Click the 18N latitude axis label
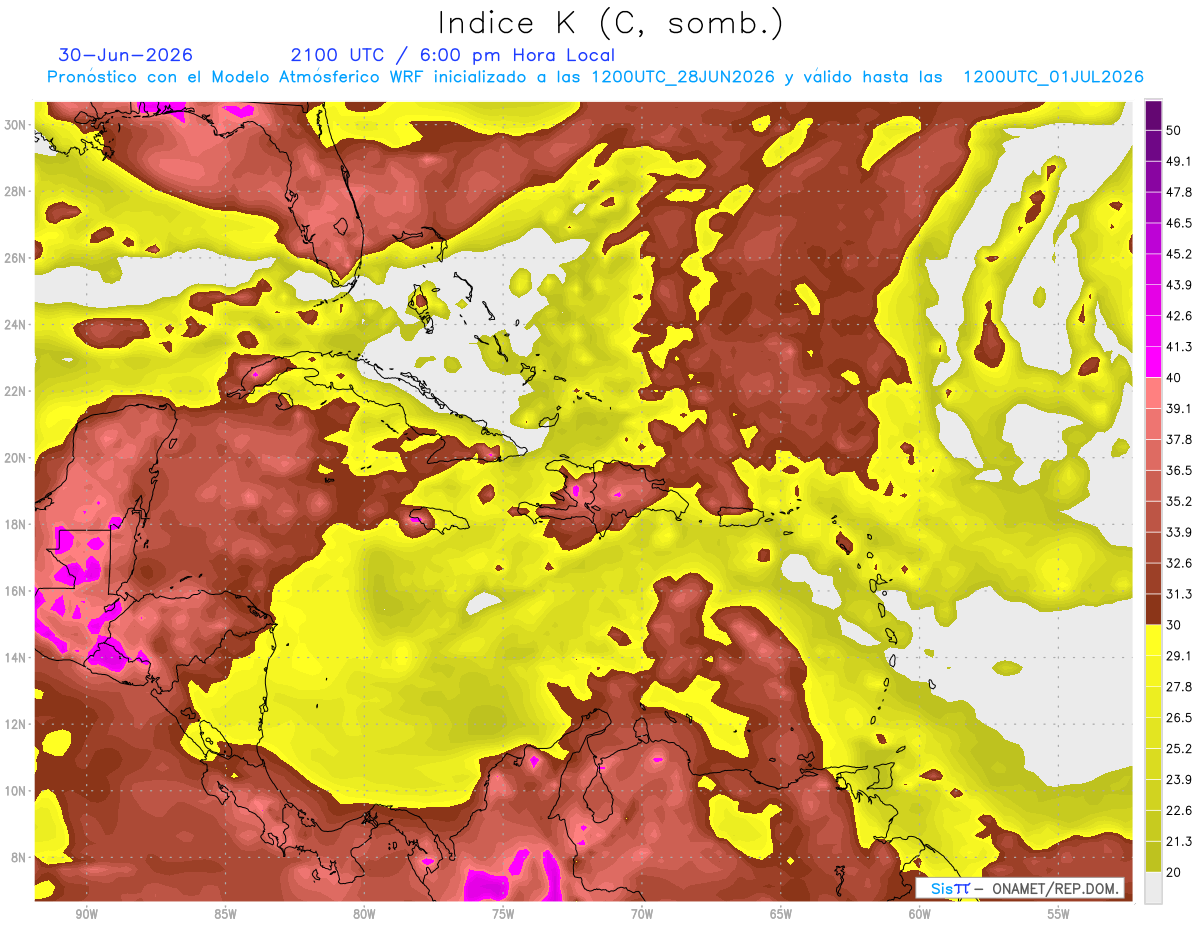Screen dimensions: 1200x927 click(x=15, y=524)
